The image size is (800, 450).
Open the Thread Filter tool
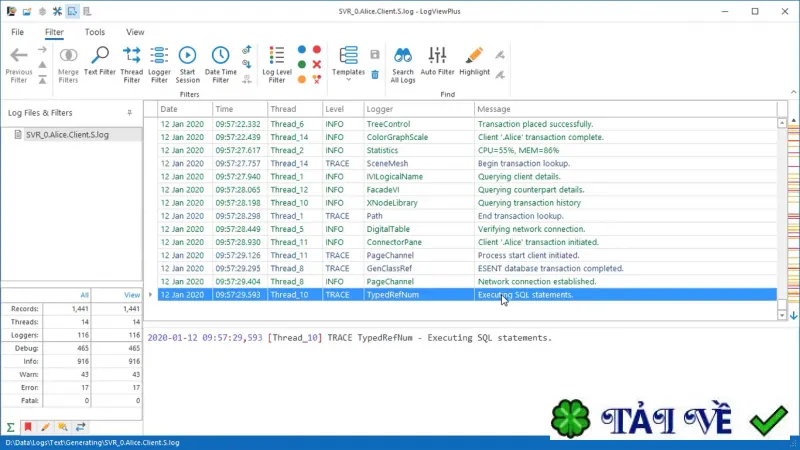coord(132,64)
